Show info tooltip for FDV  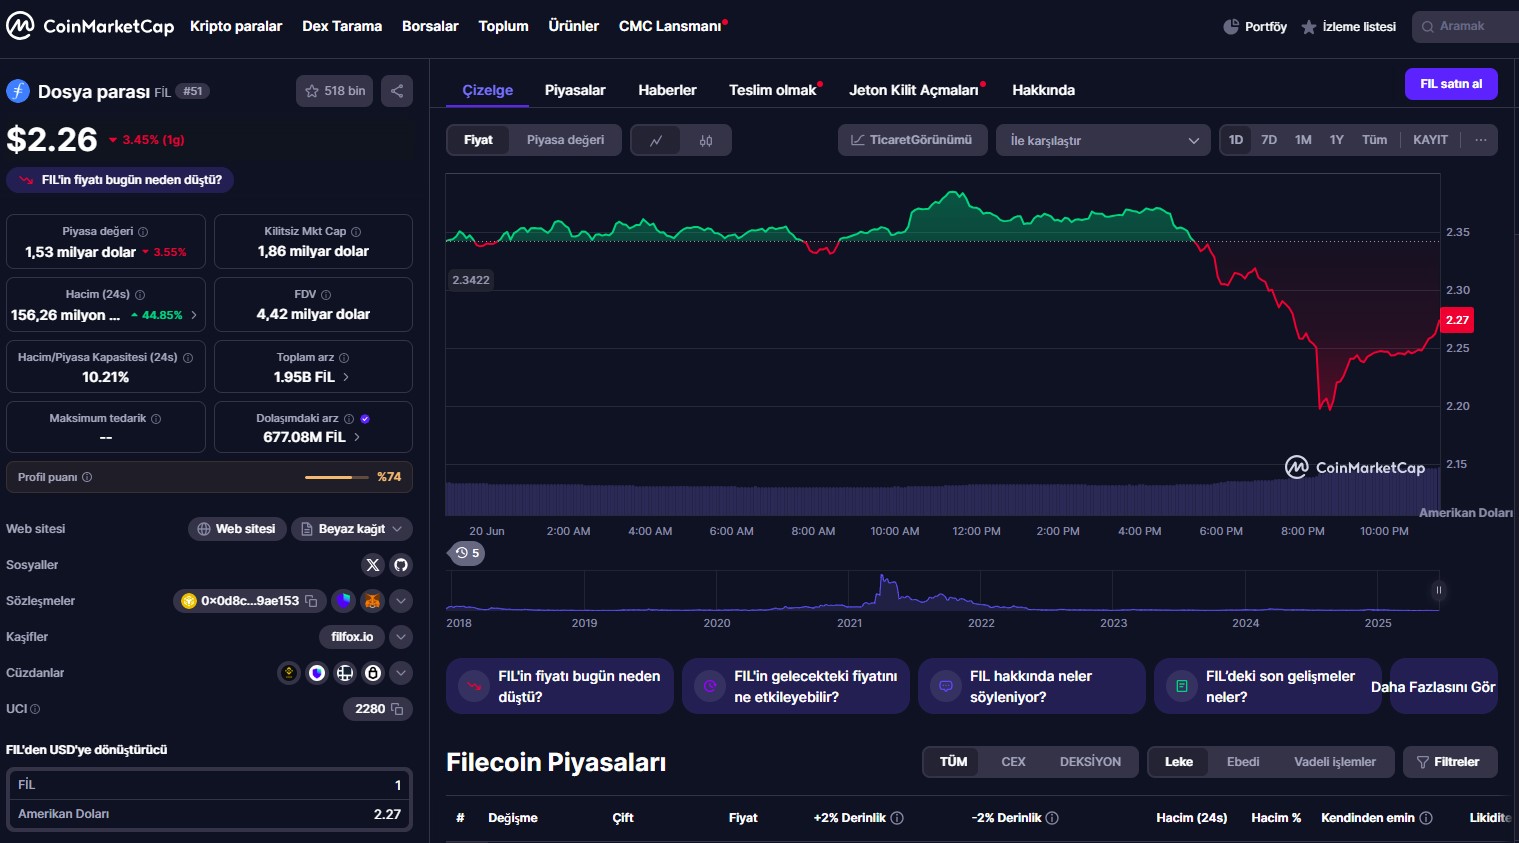click(326, 295)
